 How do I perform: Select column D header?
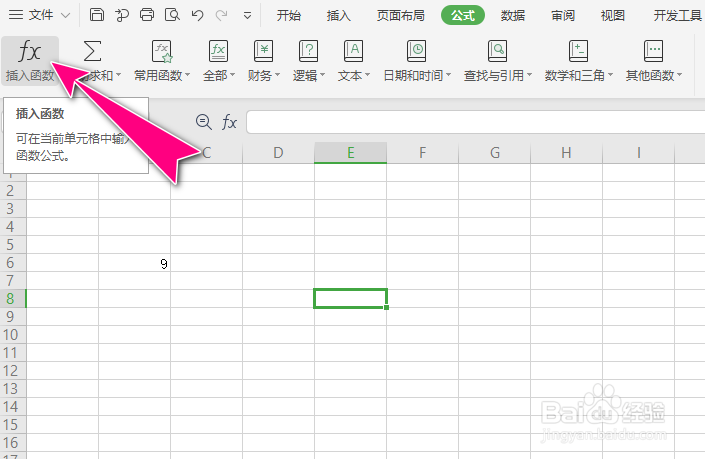point(278,153)
